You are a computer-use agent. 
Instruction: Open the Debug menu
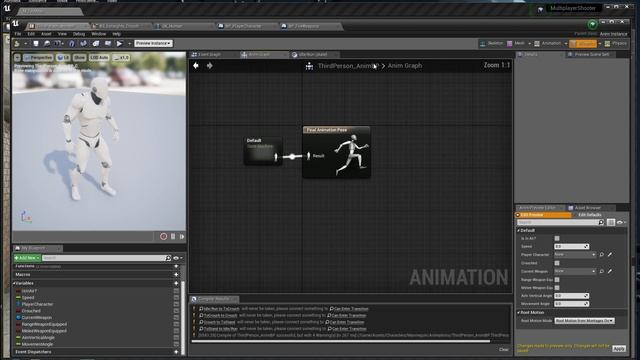(79, 34)
